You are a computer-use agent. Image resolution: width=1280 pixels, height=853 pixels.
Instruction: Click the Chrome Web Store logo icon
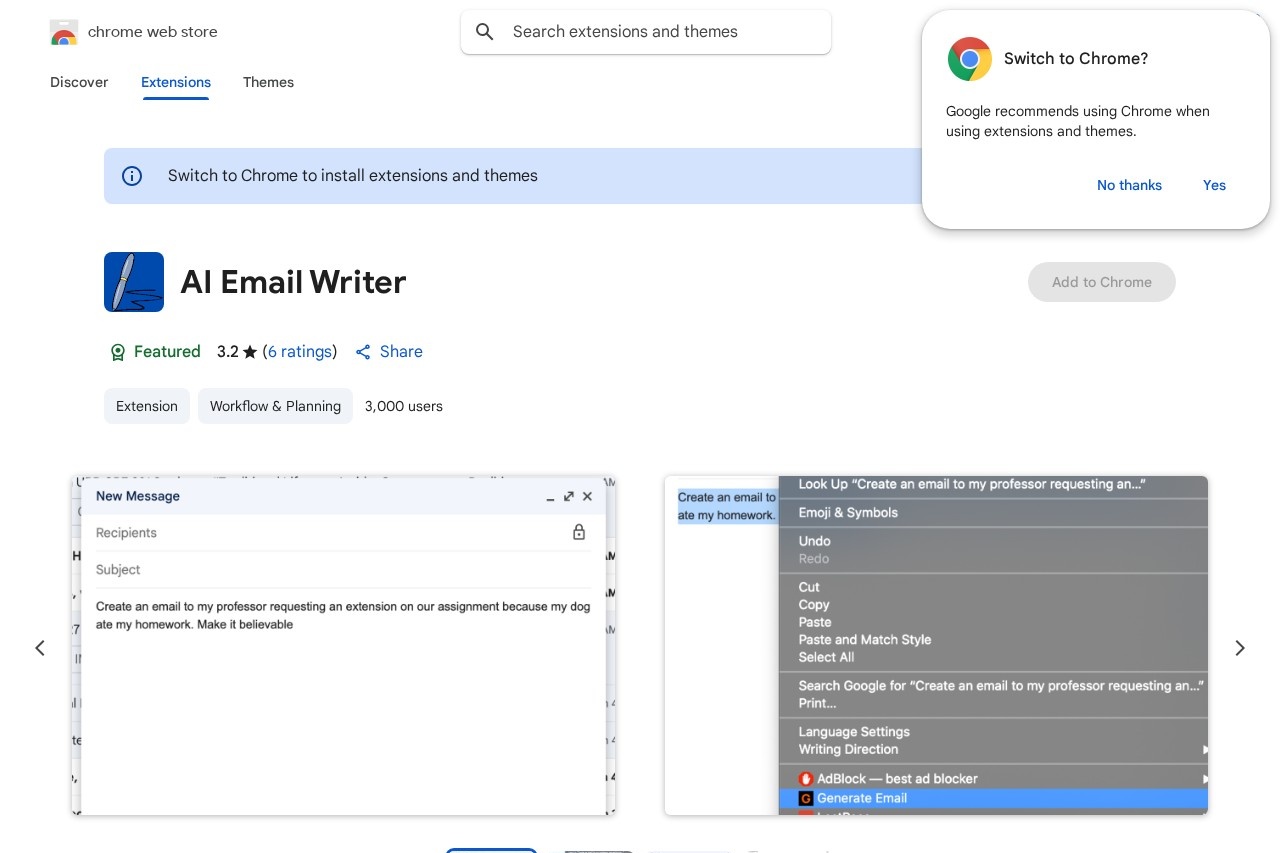[x=64, y=32]
